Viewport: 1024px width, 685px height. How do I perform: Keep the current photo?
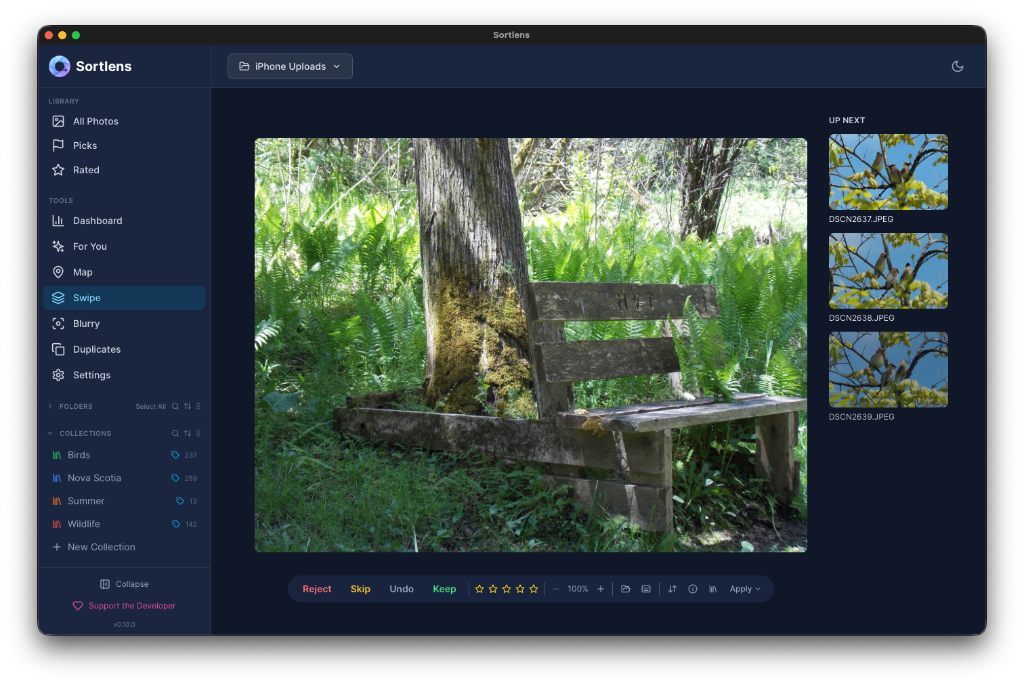[444, 589]
